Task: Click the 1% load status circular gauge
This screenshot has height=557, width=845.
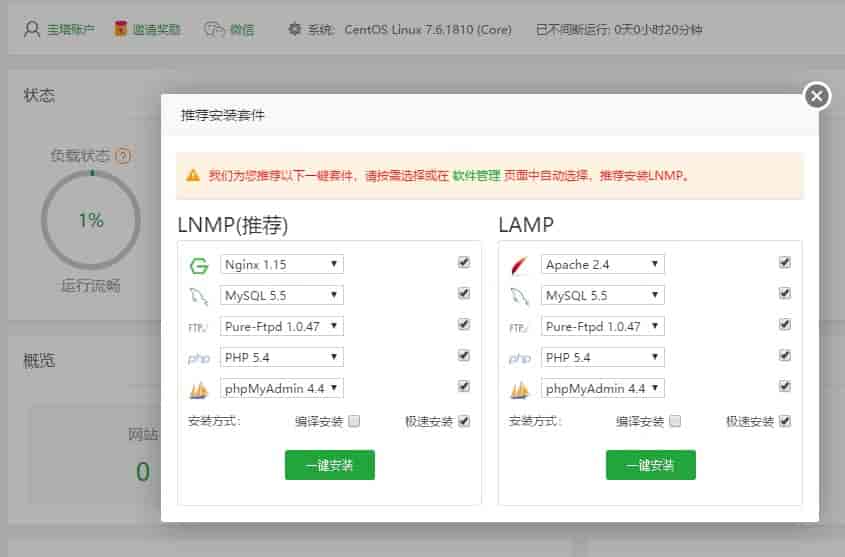Action: point(91,220)
